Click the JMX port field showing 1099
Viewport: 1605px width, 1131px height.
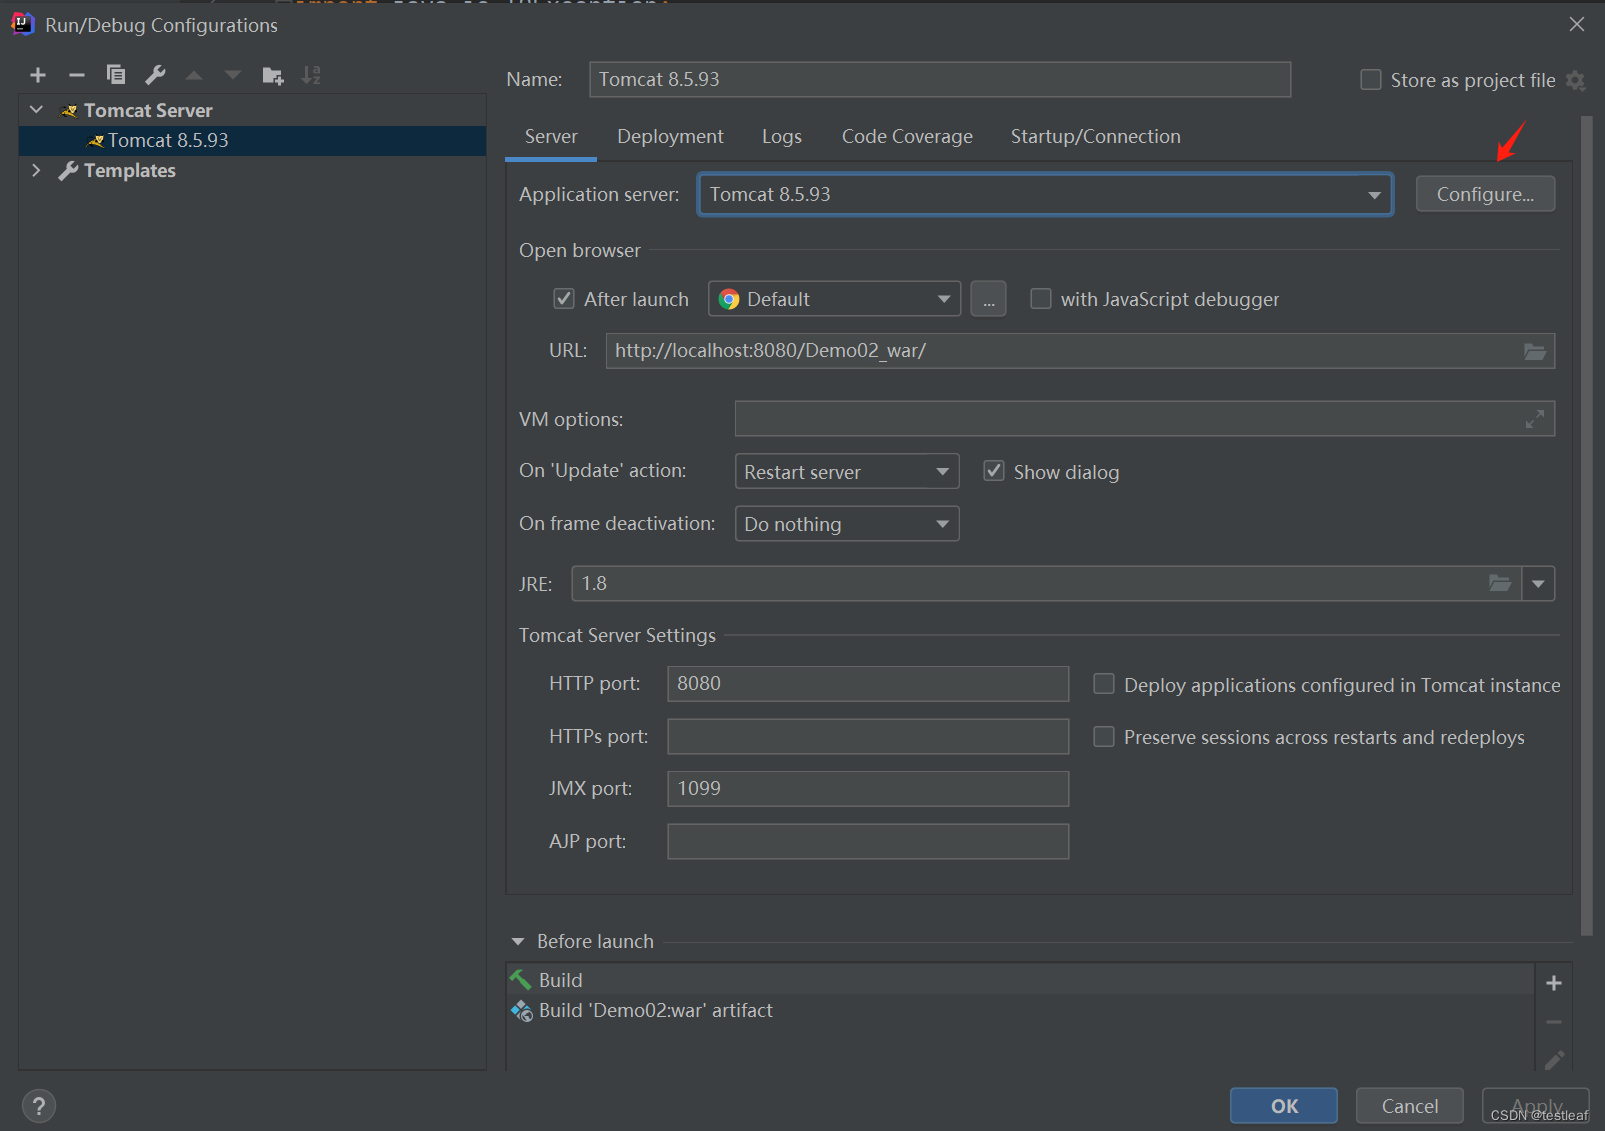[868, 789]
